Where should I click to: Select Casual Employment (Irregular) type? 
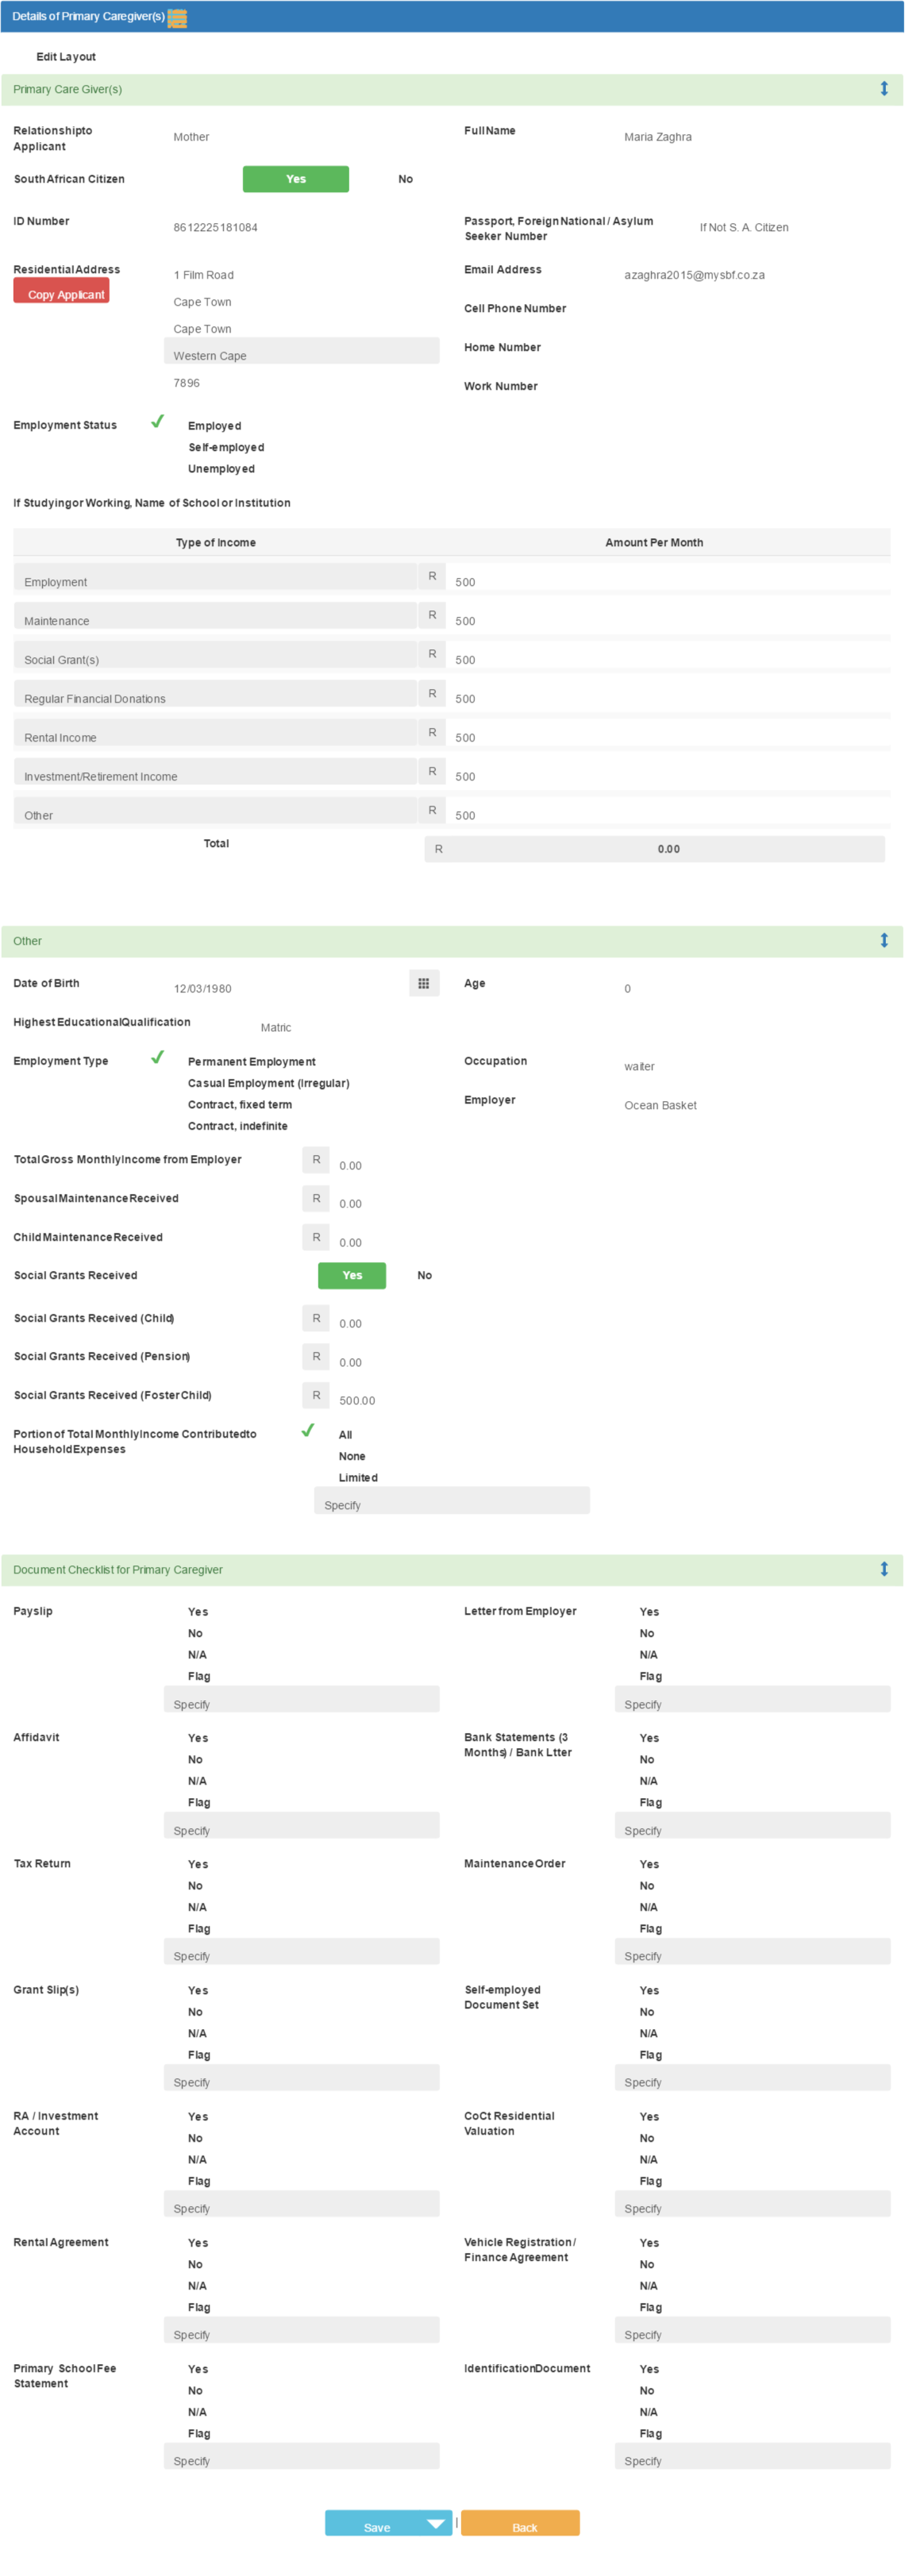pyautogui.click(x=268, y=1083)
